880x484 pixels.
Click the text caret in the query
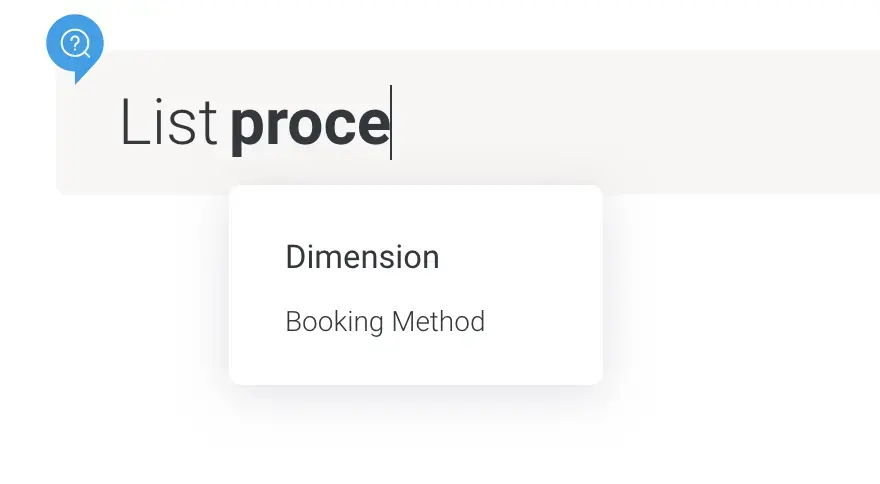391,123
